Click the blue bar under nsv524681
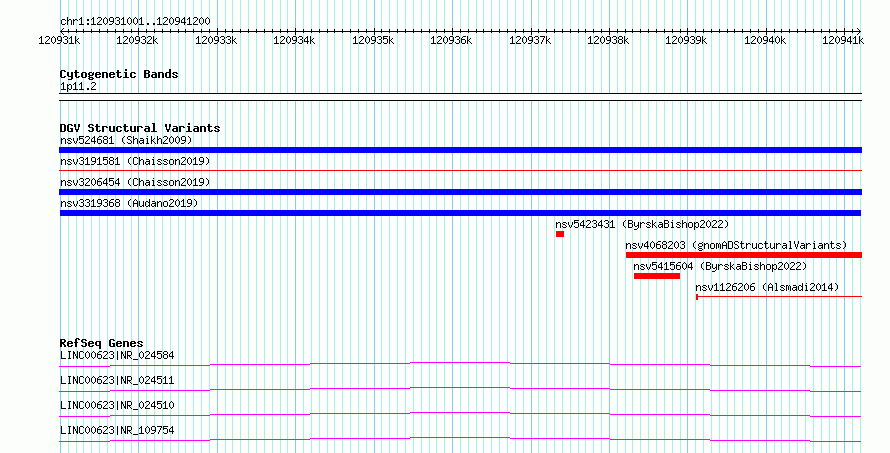Image resolution: width=890 pixels, height=453 pixels. pos(460,150)
